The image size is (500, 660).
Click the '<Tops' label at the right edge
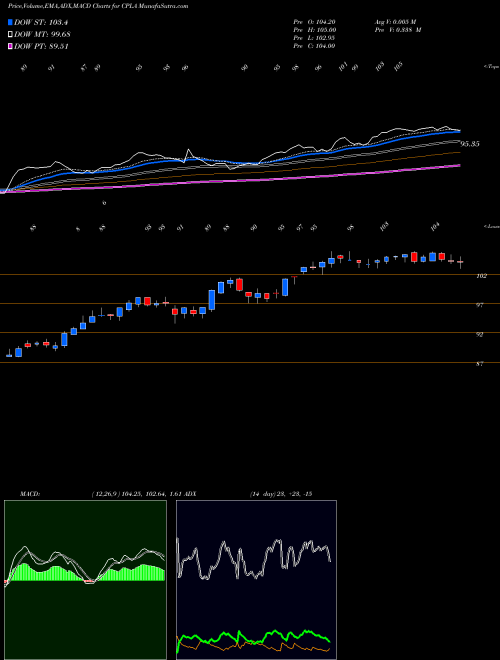491,67
